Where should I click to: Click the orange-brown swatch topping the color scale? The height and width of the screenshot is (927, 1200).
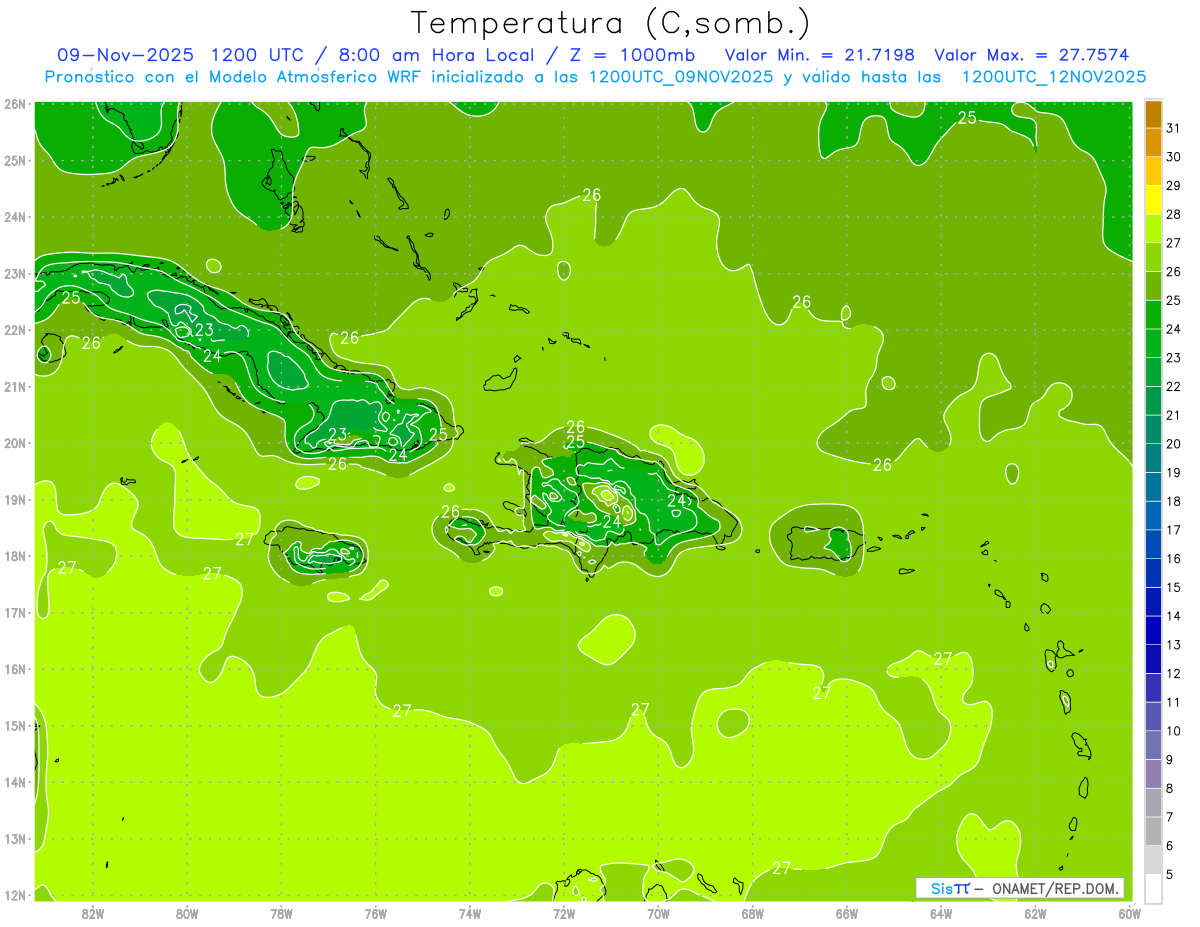tap(1153, 114)
